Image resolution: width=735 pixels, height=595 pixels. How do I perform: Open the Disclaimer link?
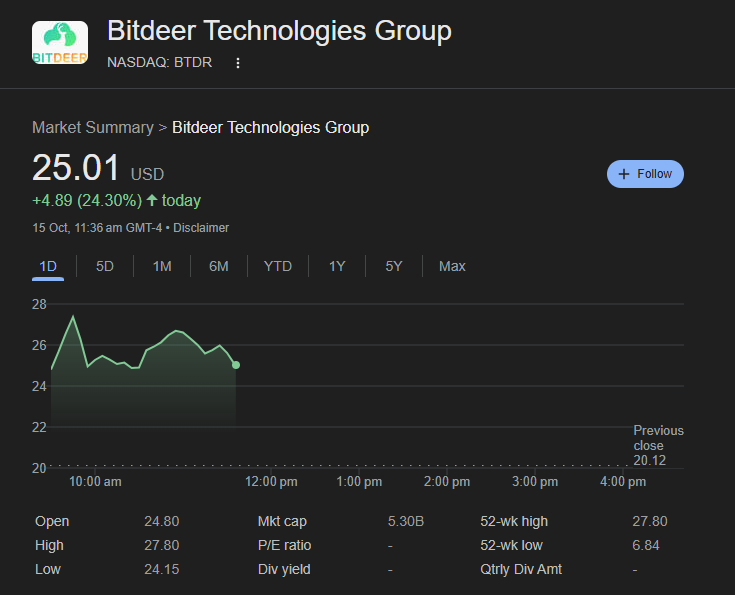[x=201, y=228]
